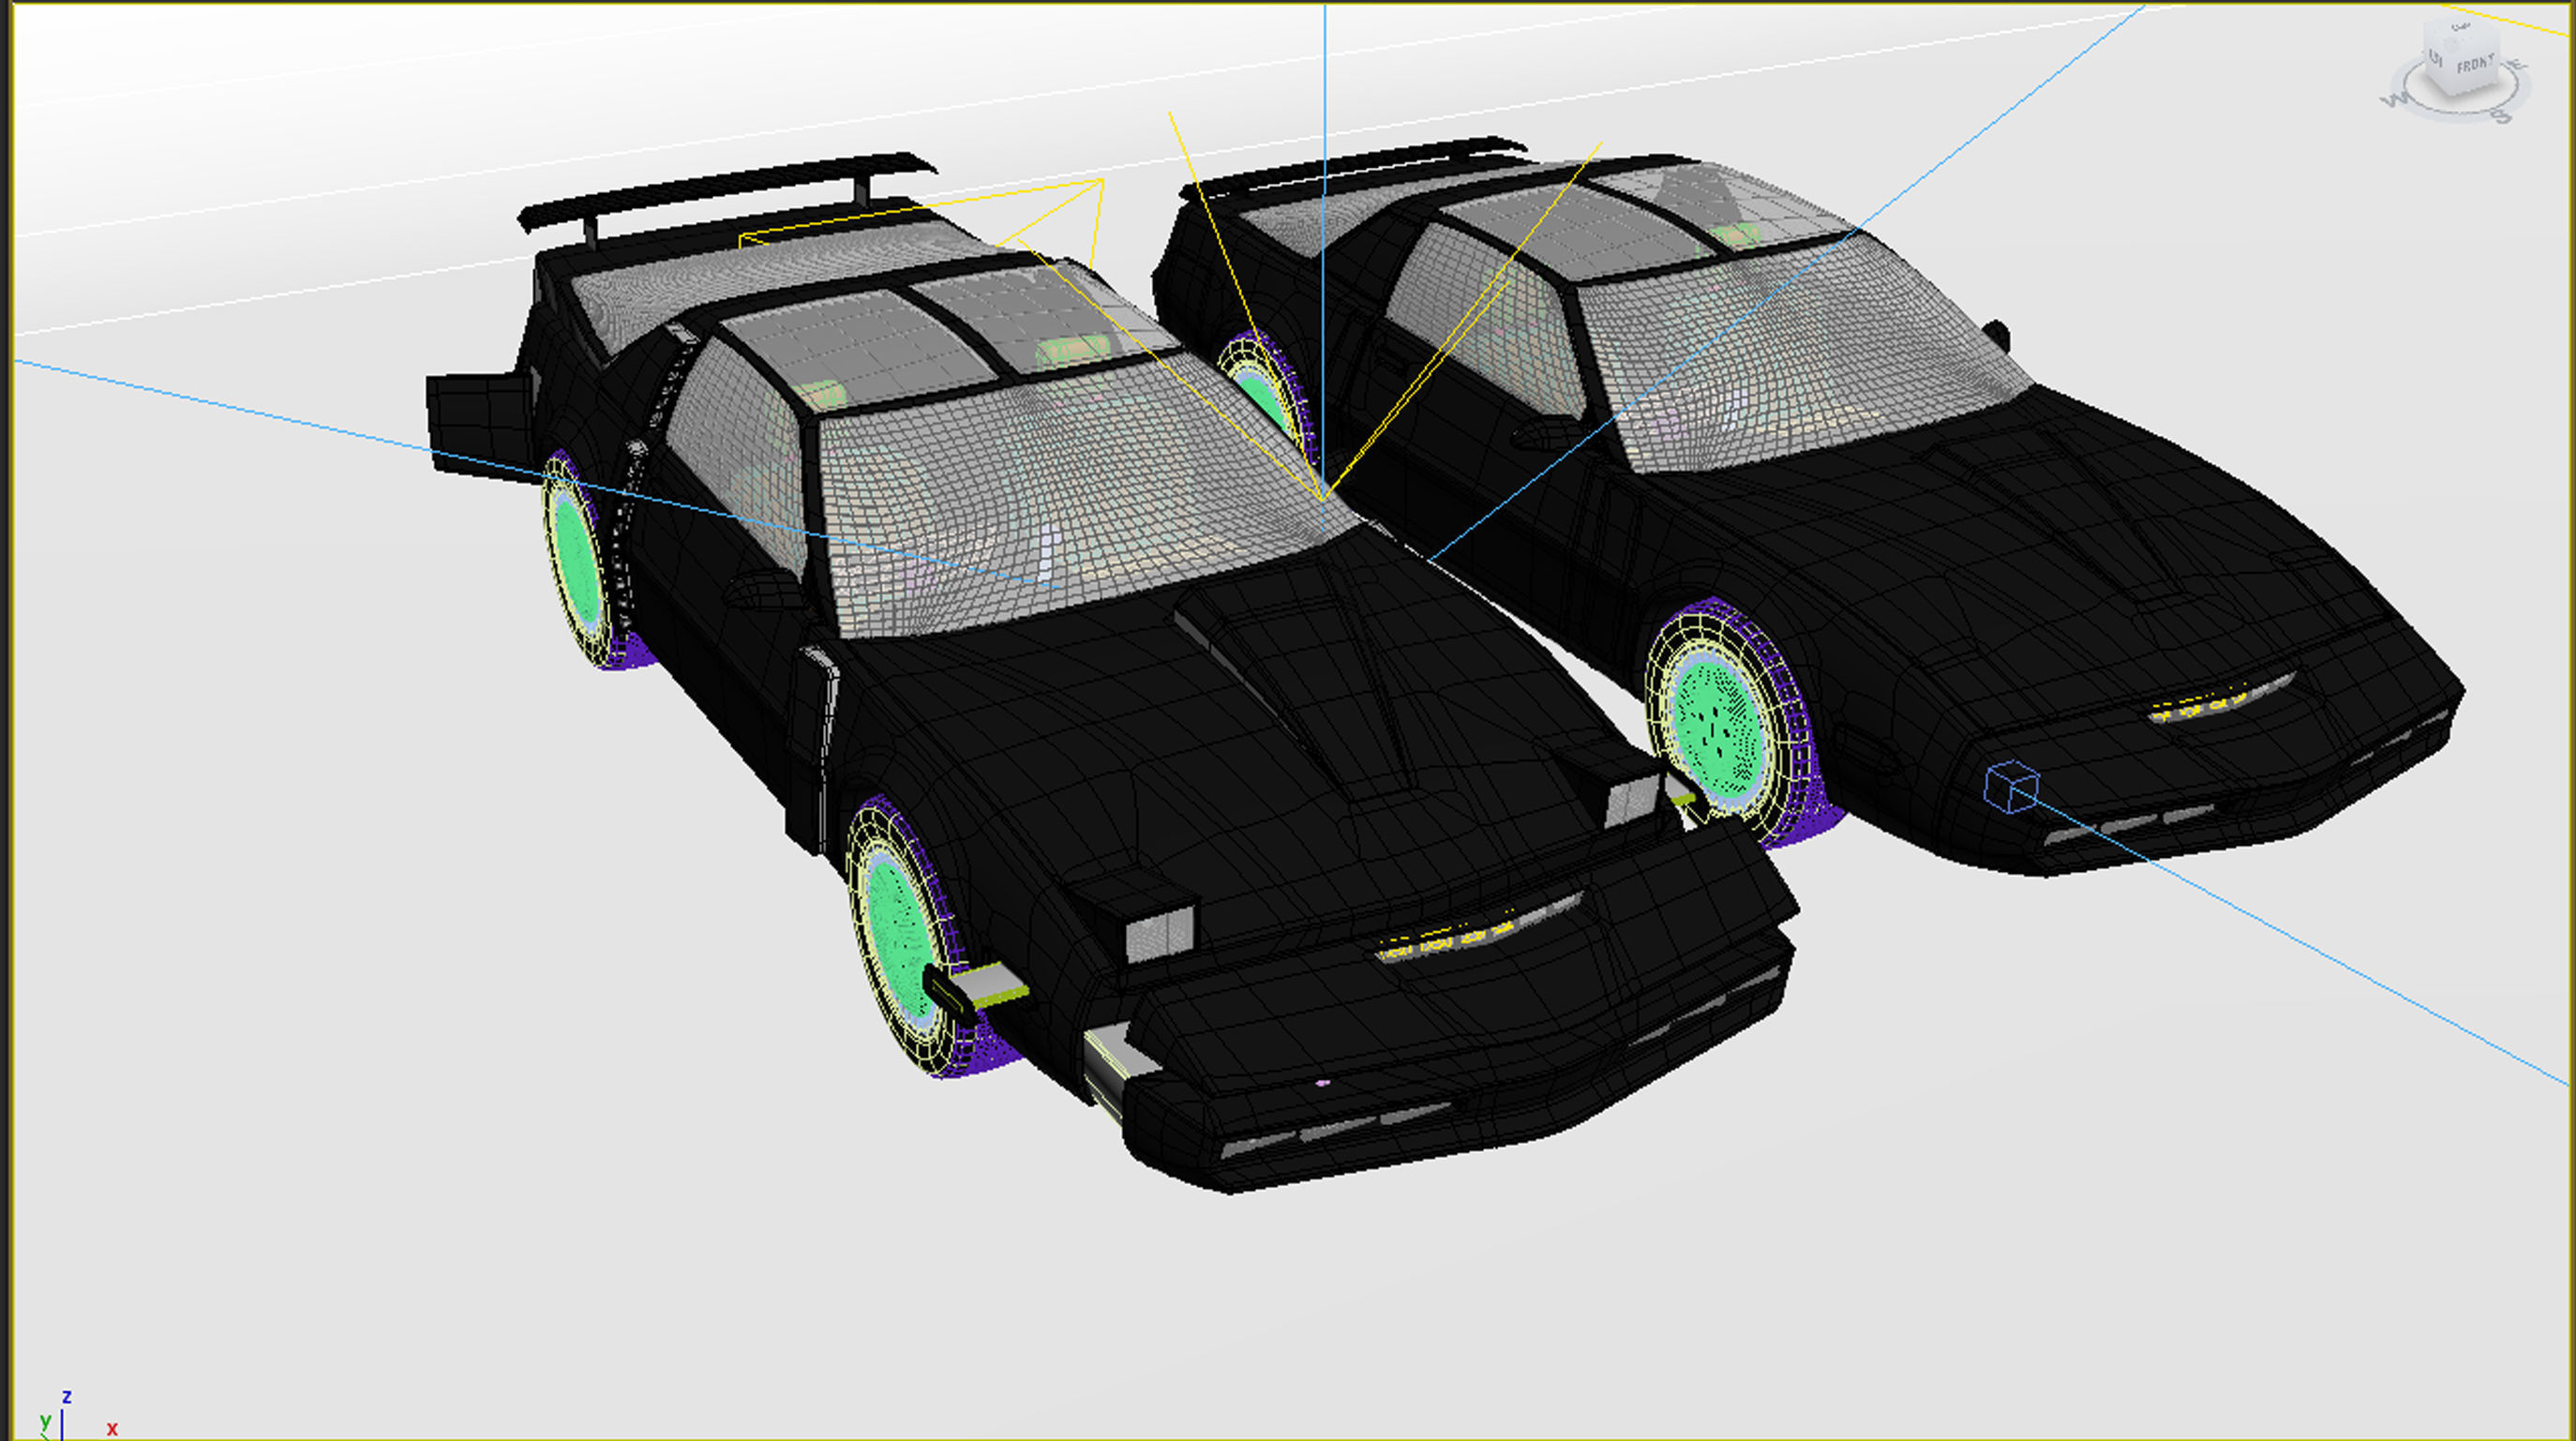Select the right car's windshield mesh
Screen dimensions: 2576x1441
pyautogui.click(x=1790, y=355)
